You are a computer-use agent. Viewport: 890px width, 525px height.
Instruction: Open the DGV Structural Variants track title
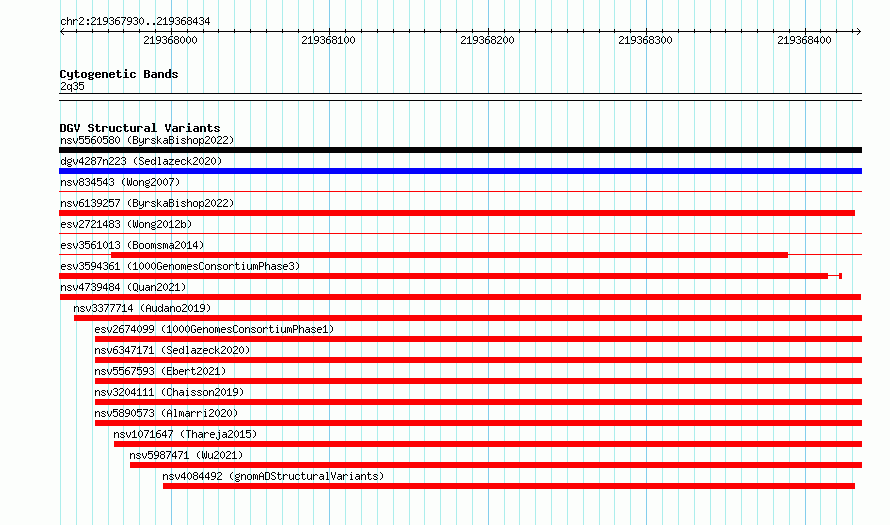pyautogui.click(x=140, y=128)
